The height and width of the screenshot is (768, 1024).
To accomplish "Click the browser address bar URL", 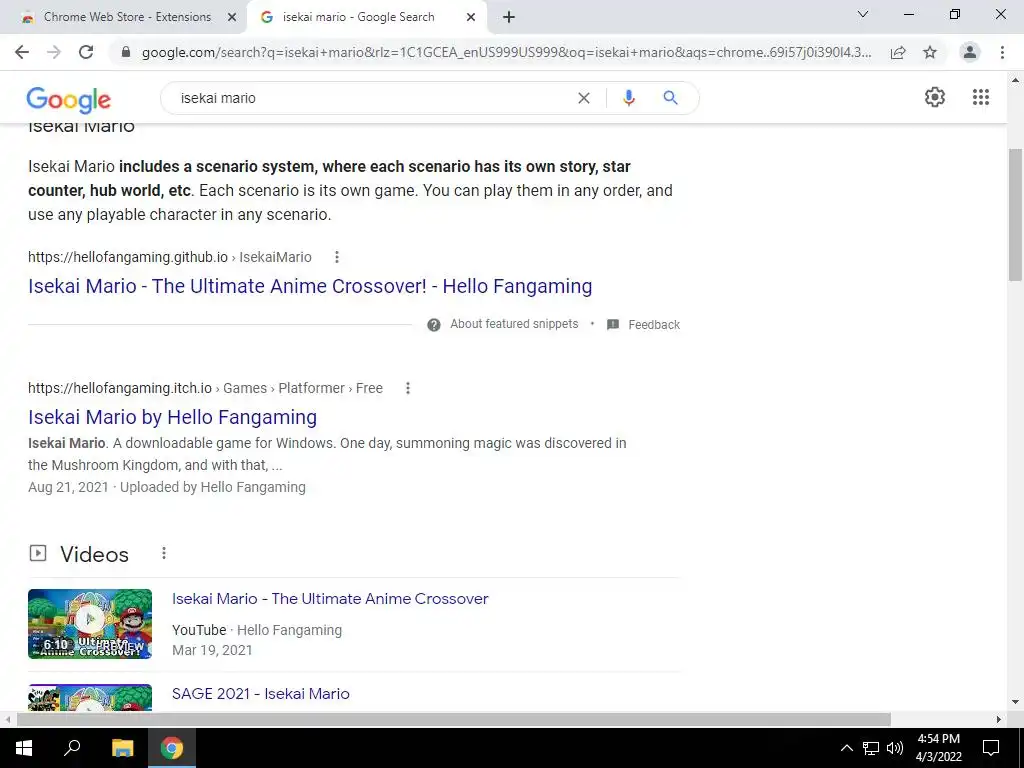I will point(506,52).
